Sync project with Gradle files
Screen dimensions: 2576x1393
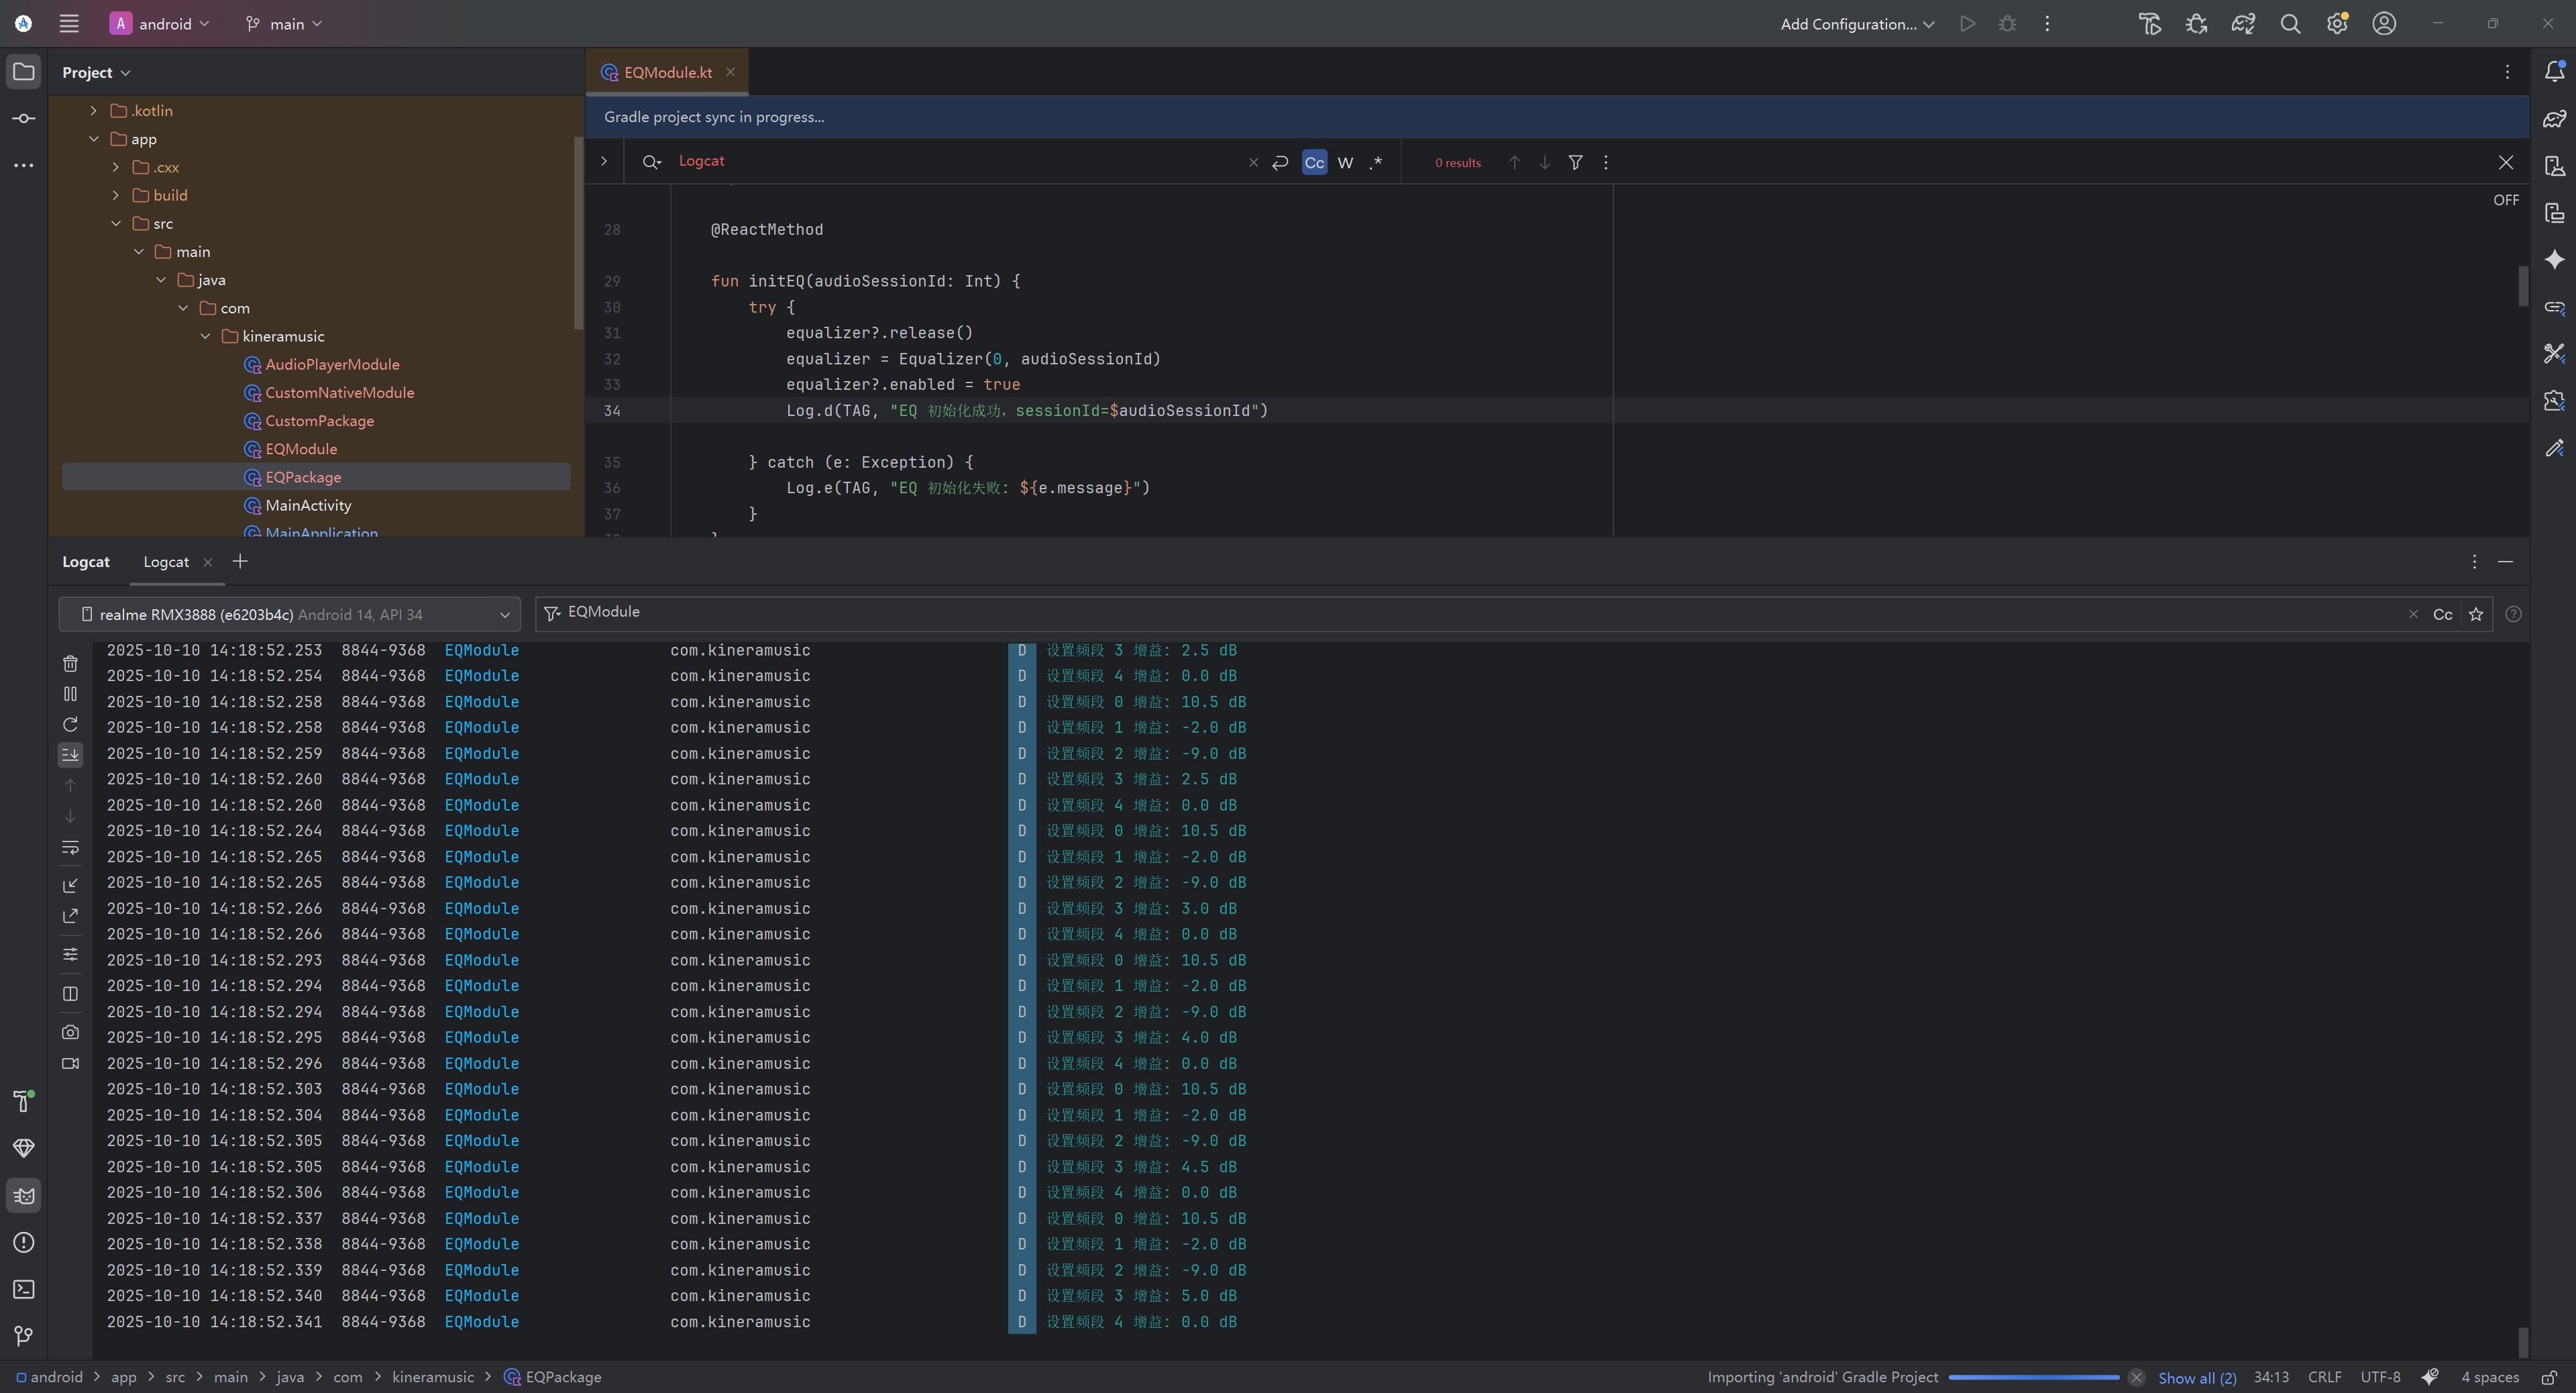pos(2243,24)
